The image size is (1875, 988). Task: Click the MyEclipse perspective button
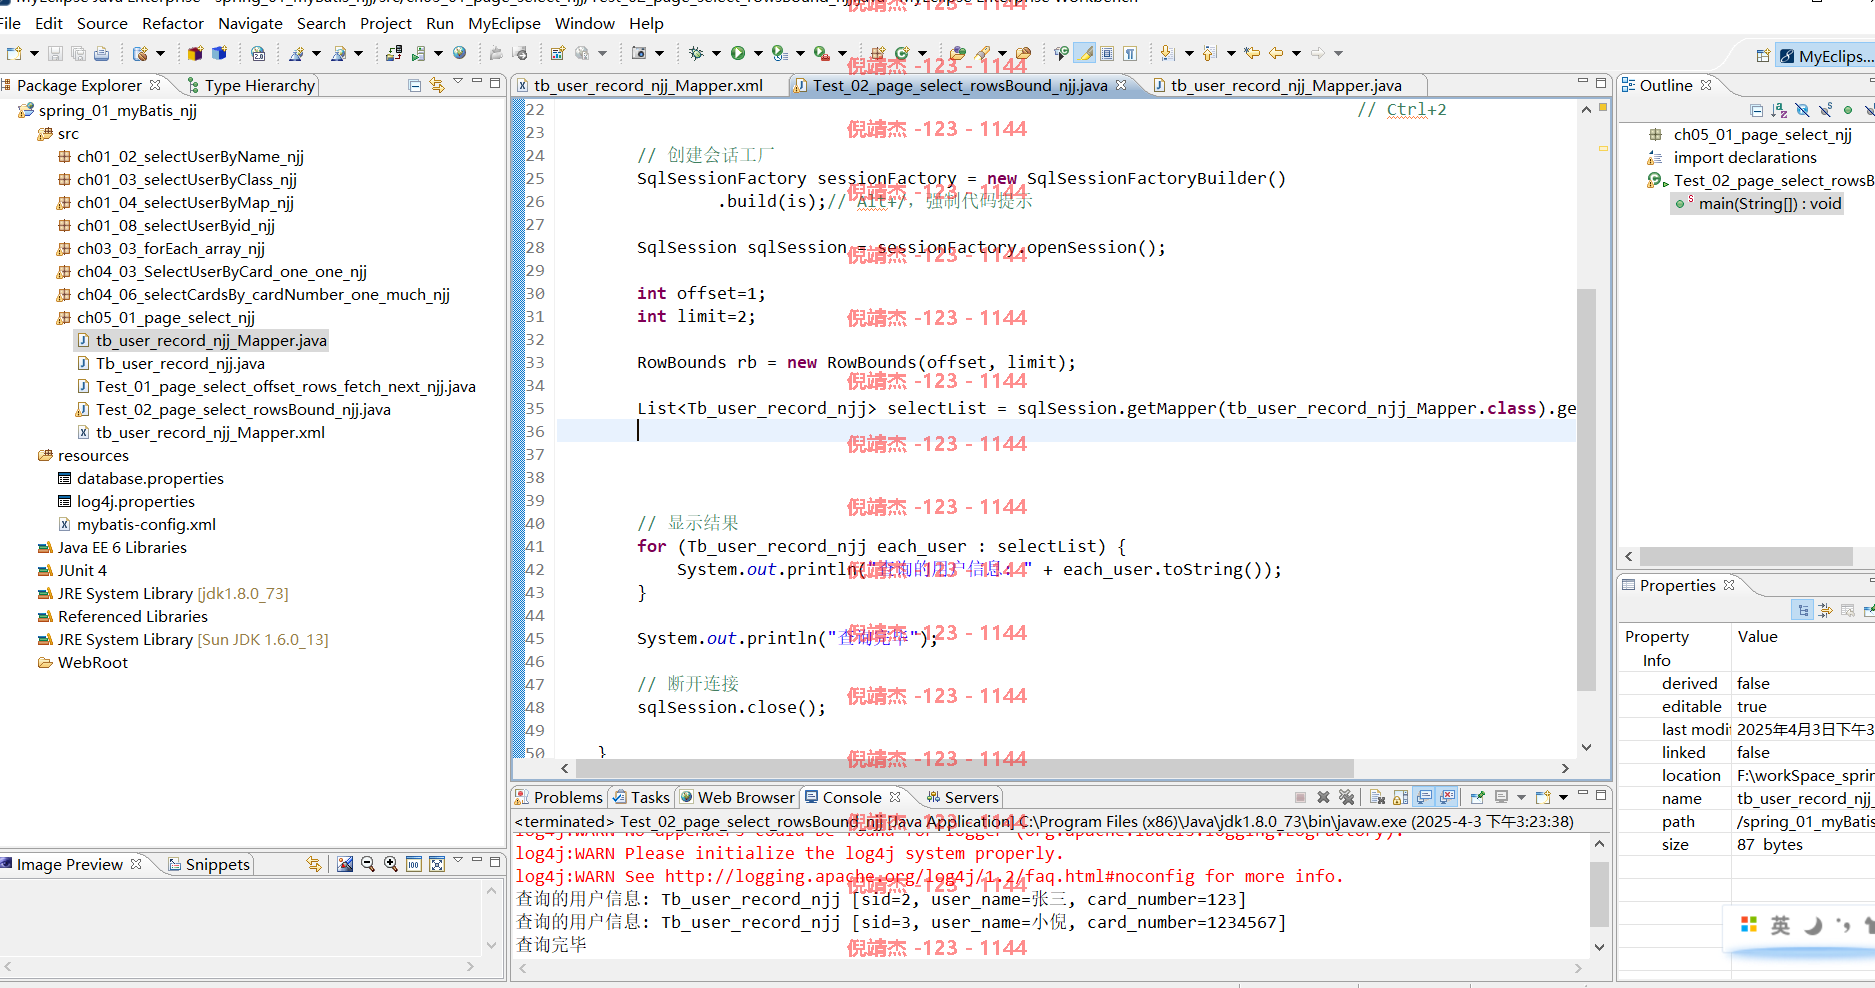1825,56
